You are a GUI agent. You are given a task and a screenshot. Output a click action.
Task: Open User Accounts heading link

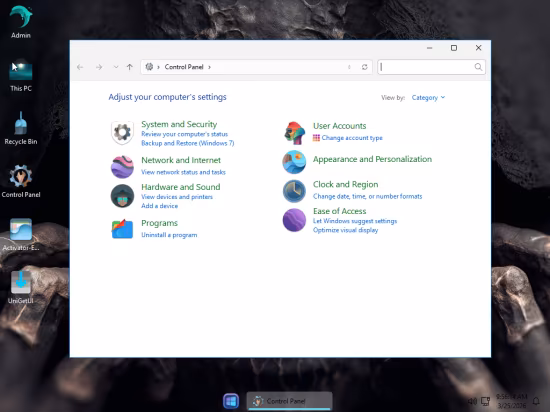340,126
